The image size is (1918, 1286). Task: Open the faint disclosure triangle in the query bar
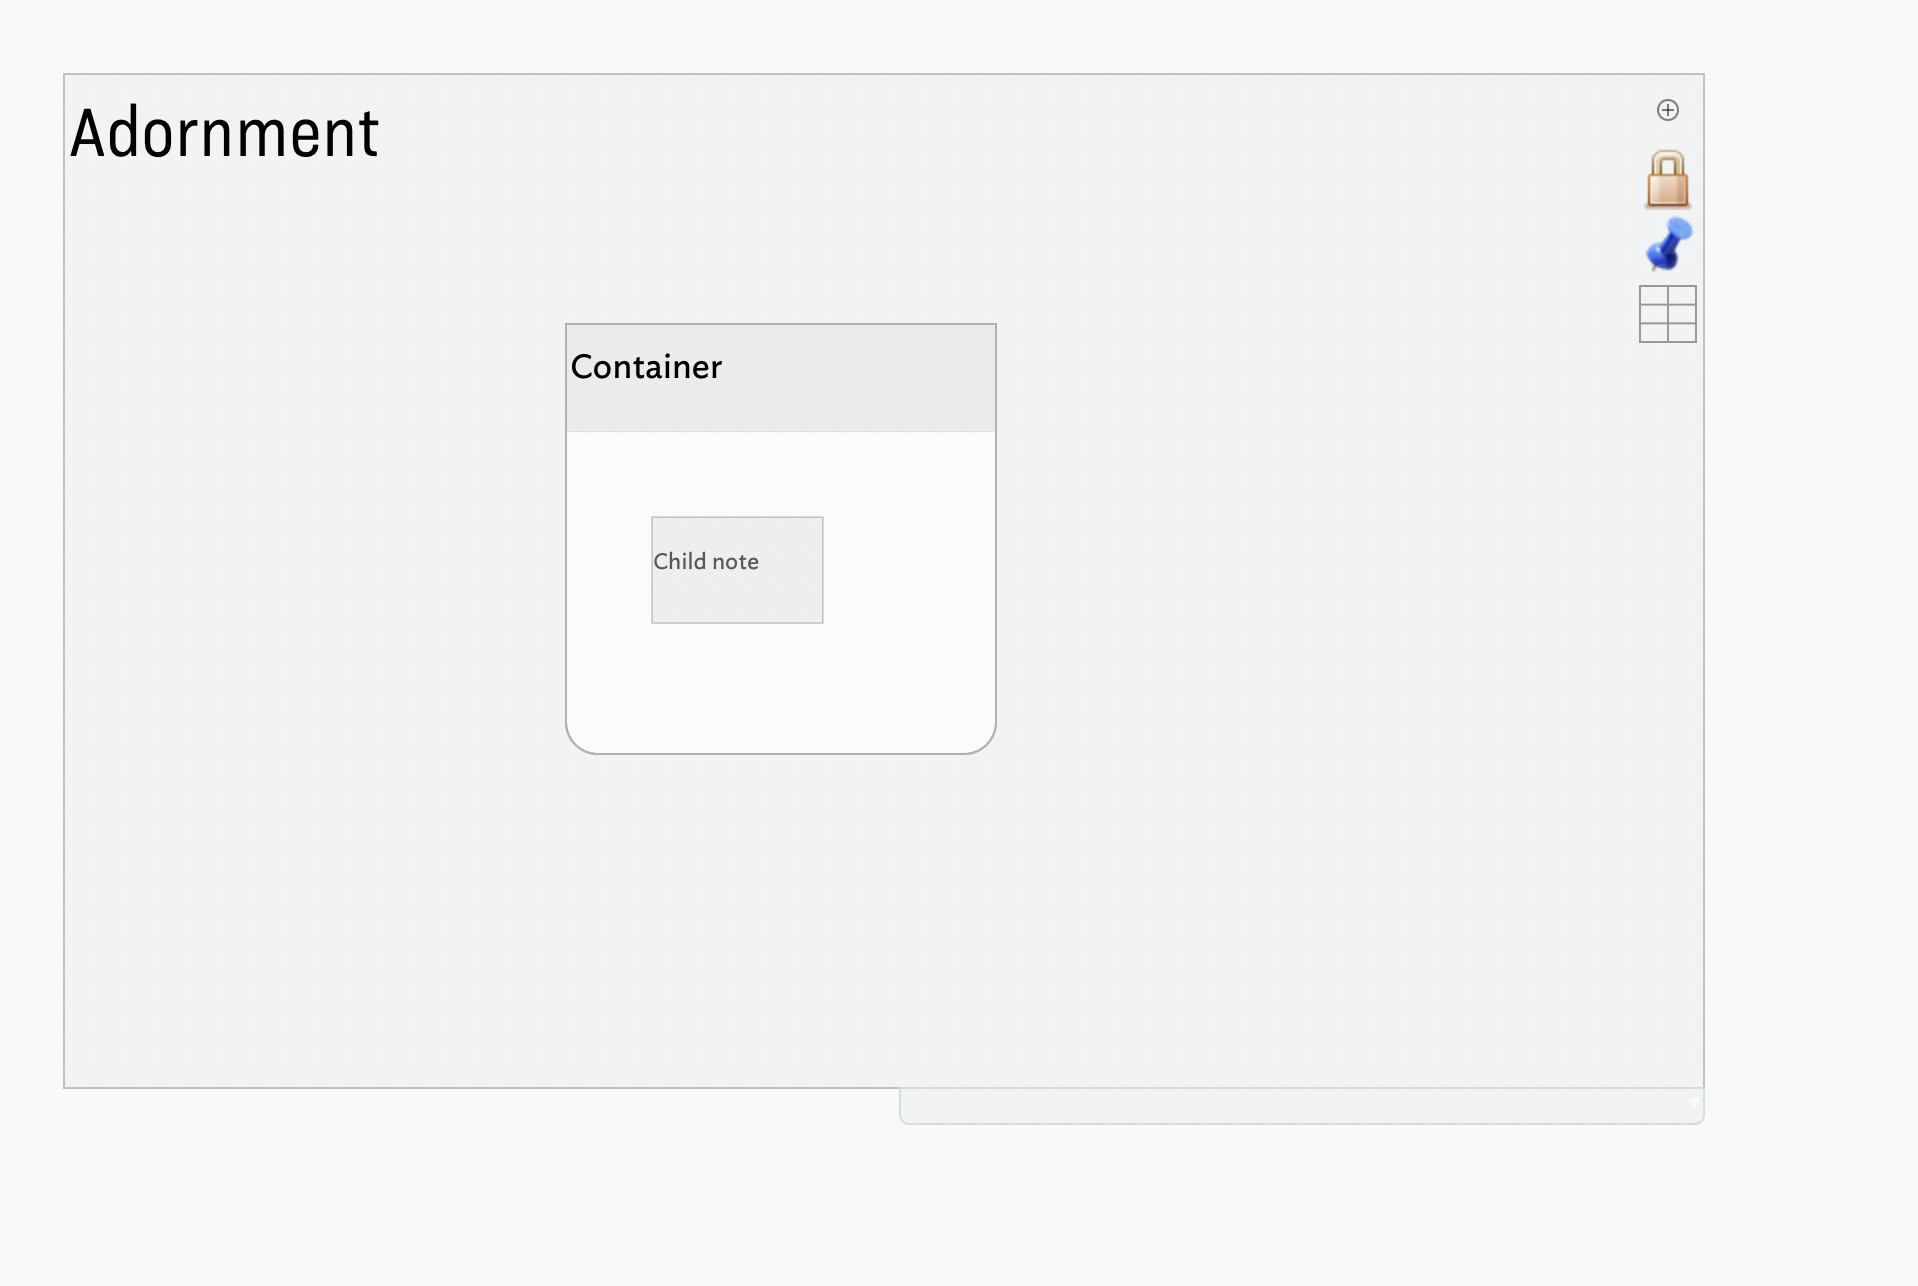[1693, 1103]
